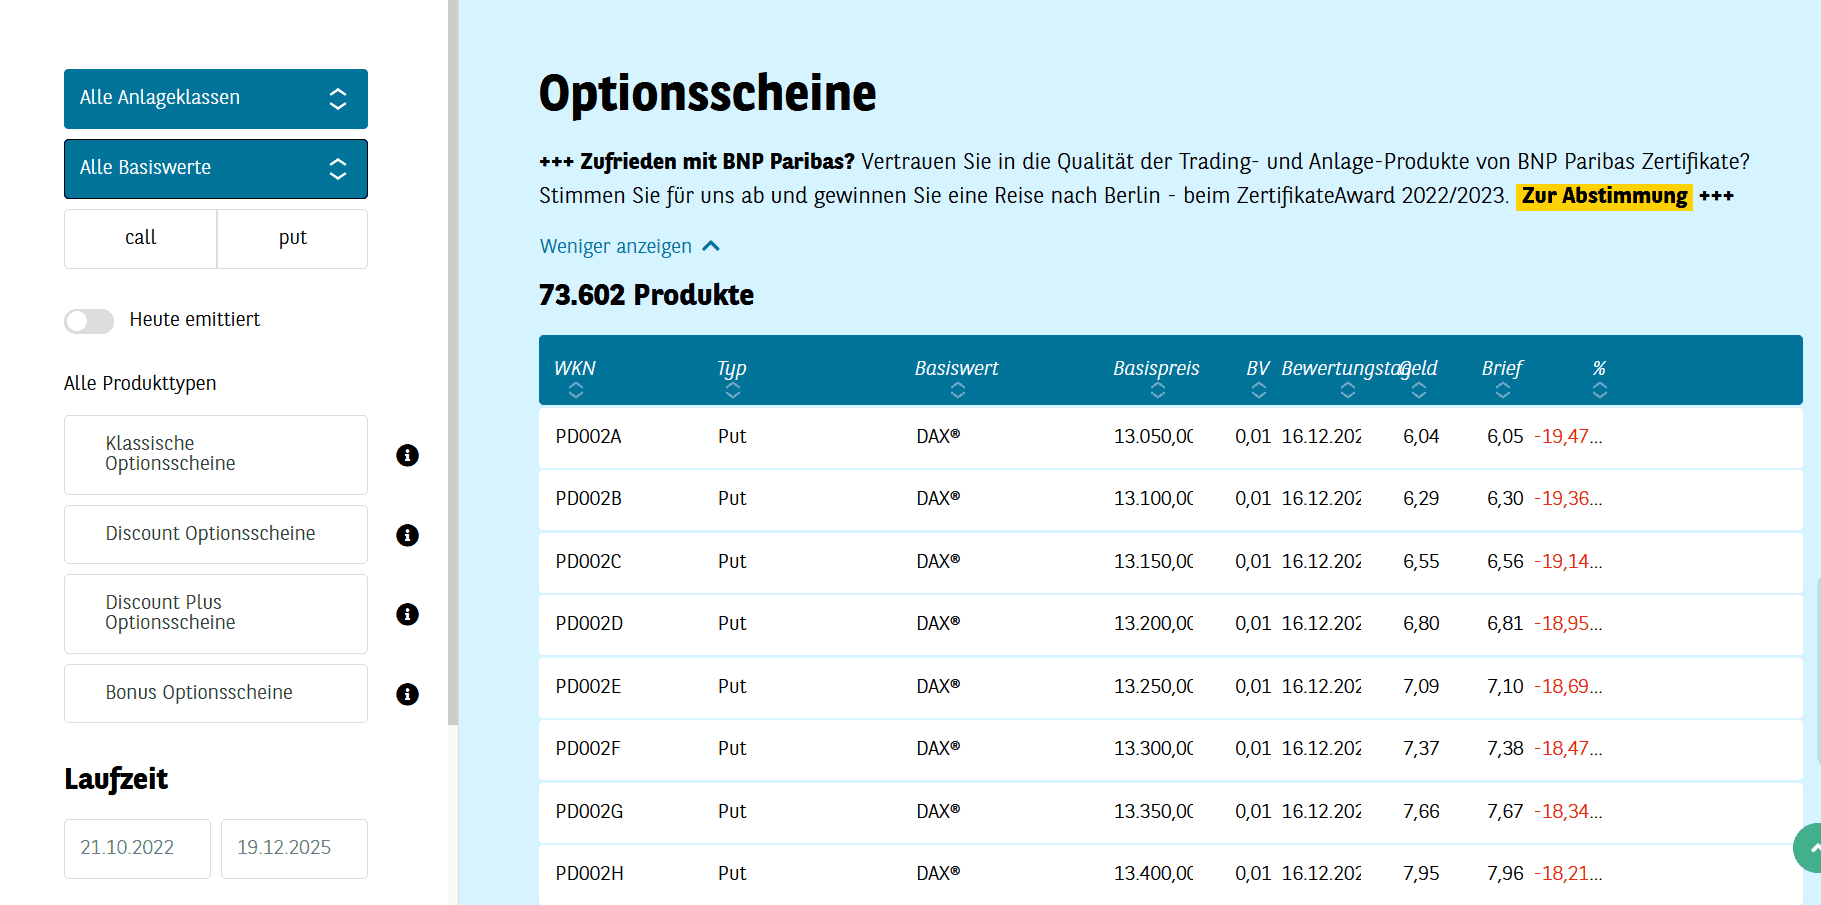Click the Typ column header
The height and width of the screenshot is (905, 1821).
pyautogui.click(x=731, y=368)
